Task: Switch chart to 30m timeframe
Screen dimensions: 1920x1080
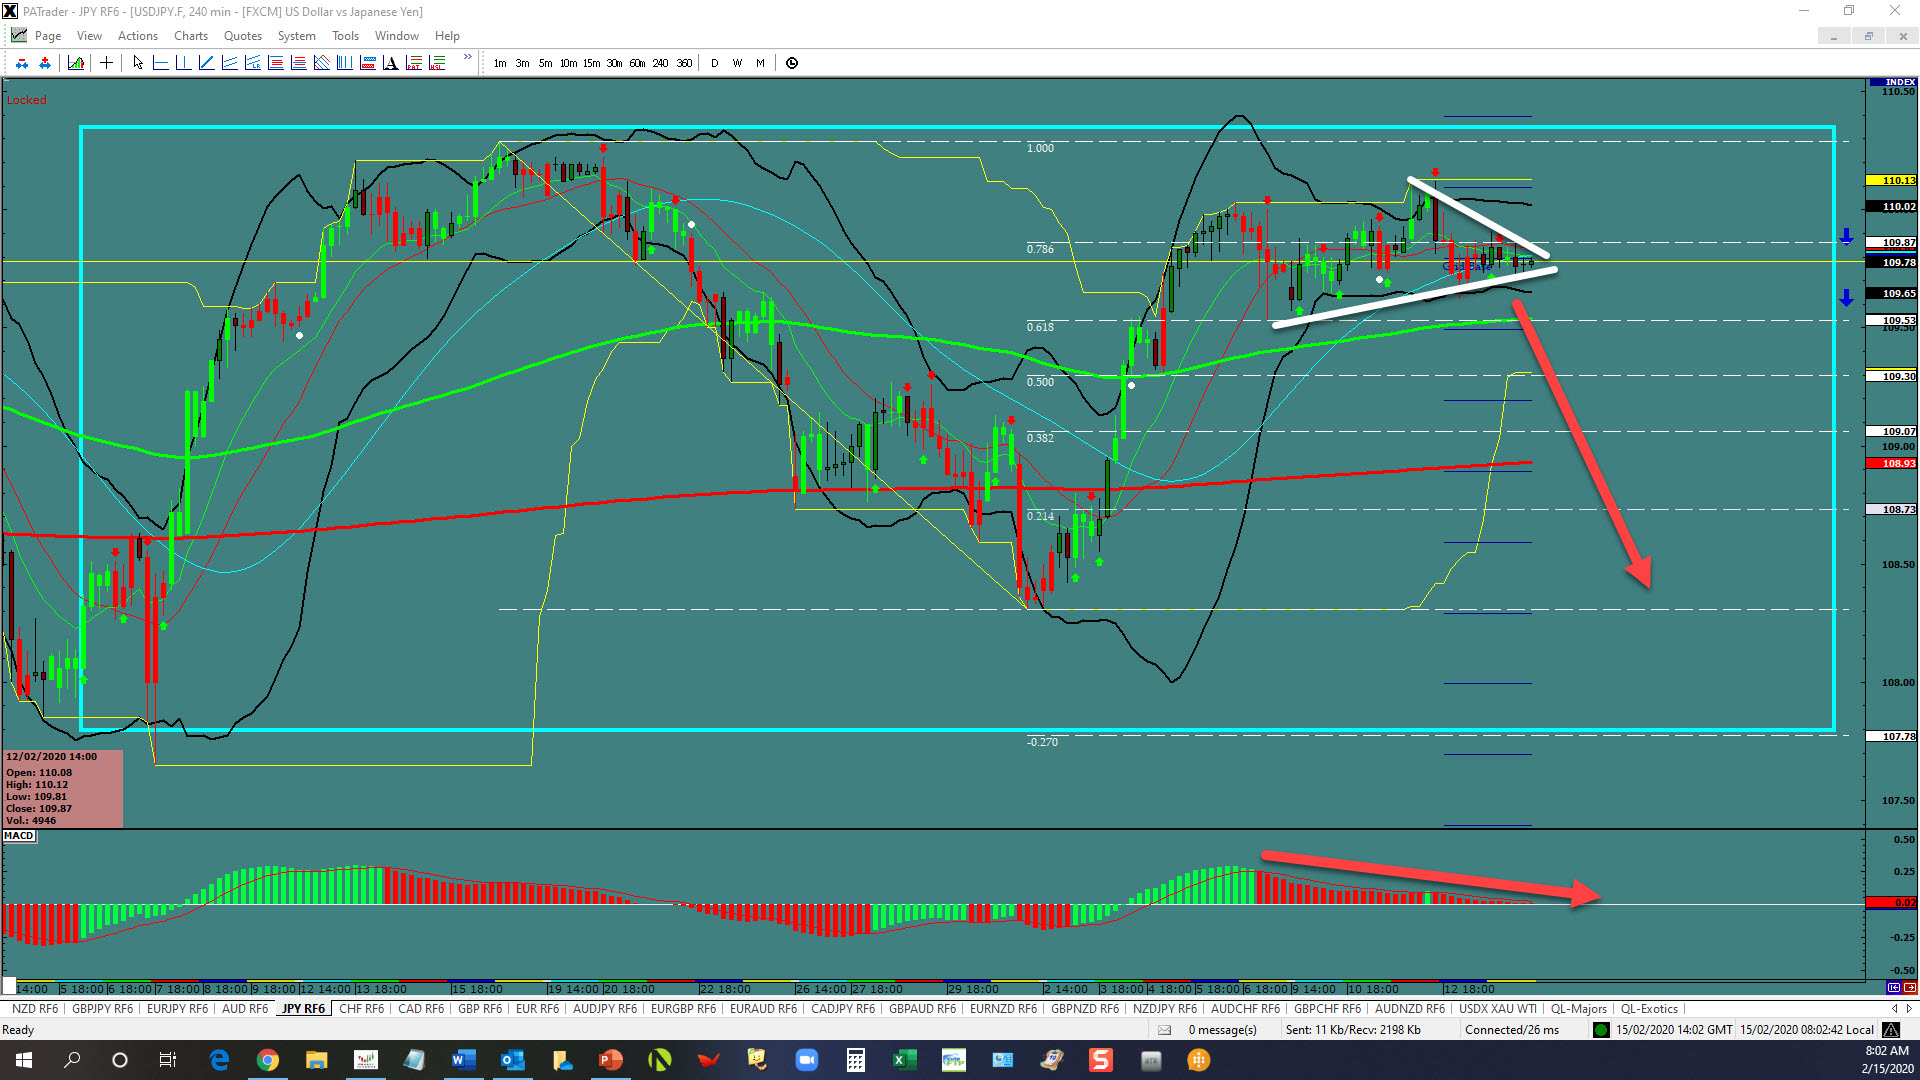Action: [x=614, y=63]
